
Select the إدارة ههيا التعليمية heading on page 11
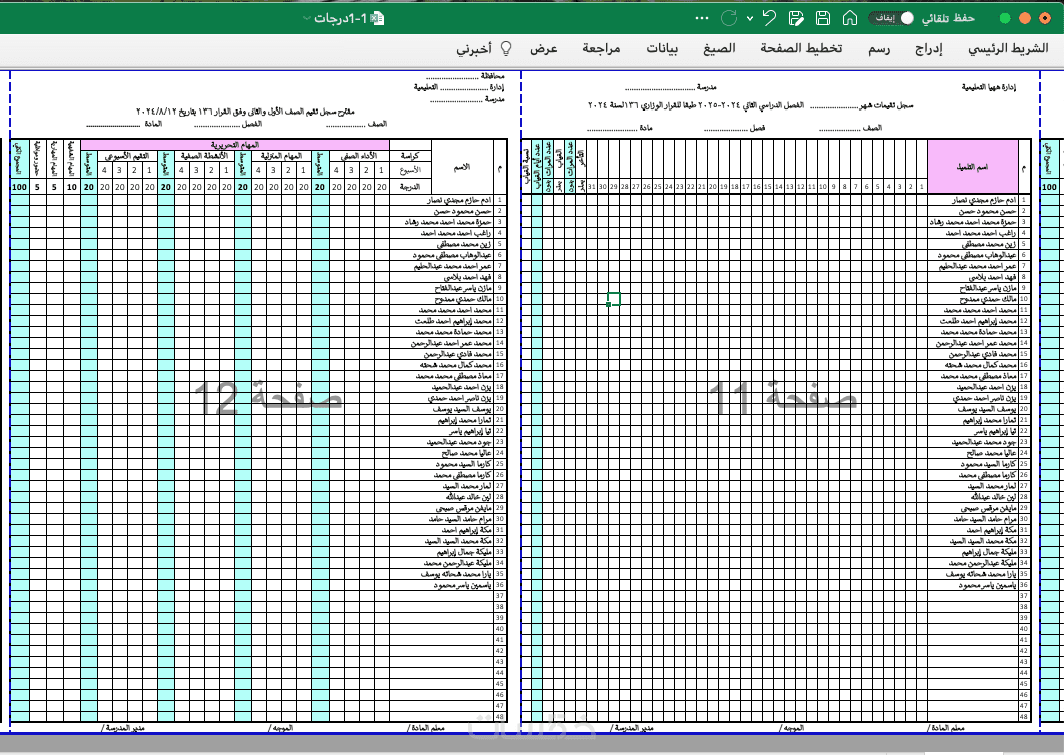(989, 88)
